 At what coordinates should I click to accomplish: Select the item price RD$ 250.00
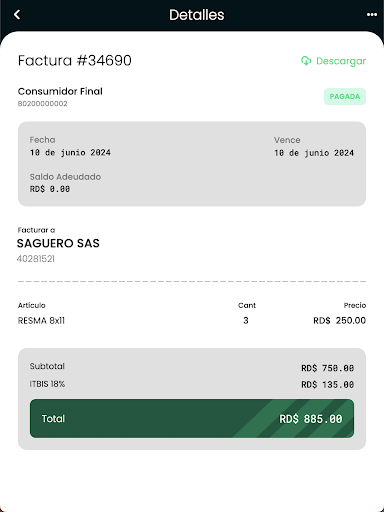point(339,320)
